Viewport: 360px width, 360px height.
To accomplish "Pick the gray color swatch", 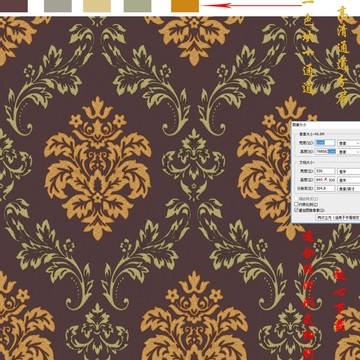I will click(x=58, y=6).
